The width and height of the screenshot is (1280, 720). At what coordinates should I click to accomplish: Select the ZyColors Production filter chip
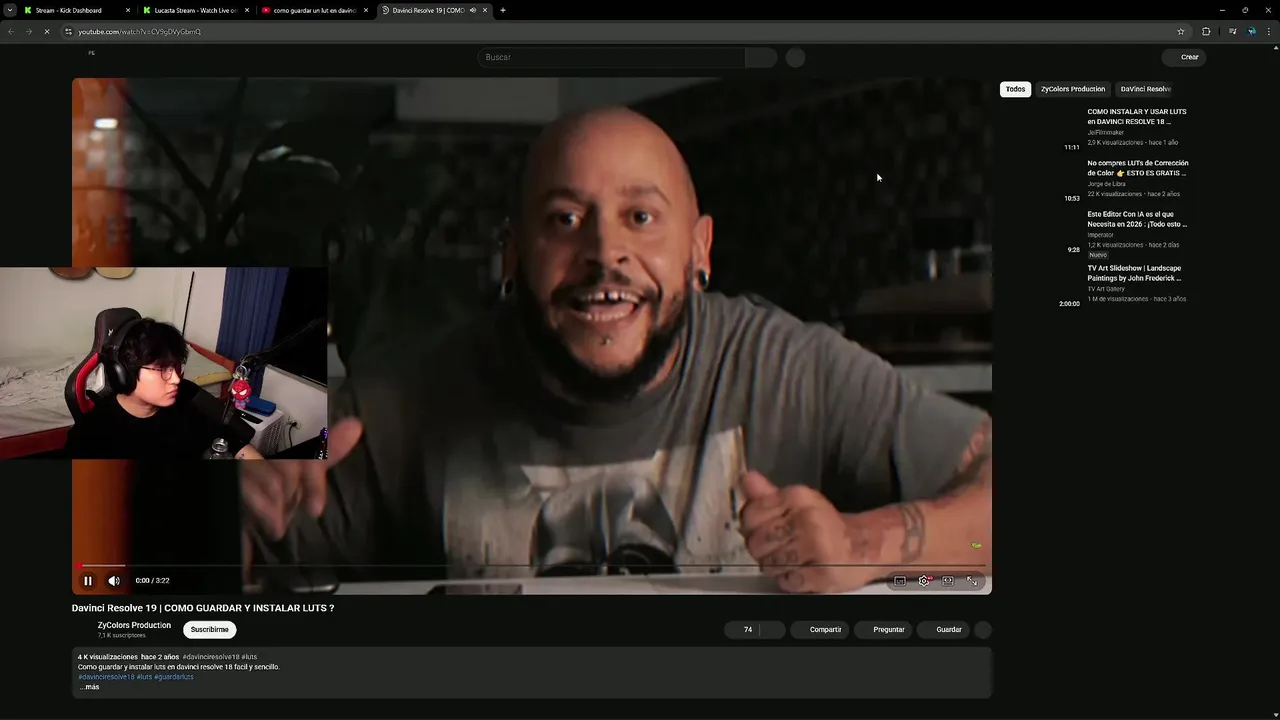pyautogui.click(x=1073, y=89)
